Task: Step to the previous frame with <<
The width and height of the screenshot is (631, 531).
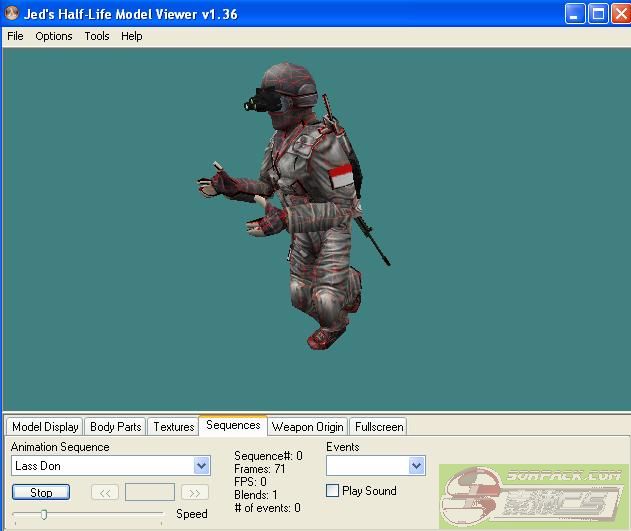Action: [x=105, y=493]
